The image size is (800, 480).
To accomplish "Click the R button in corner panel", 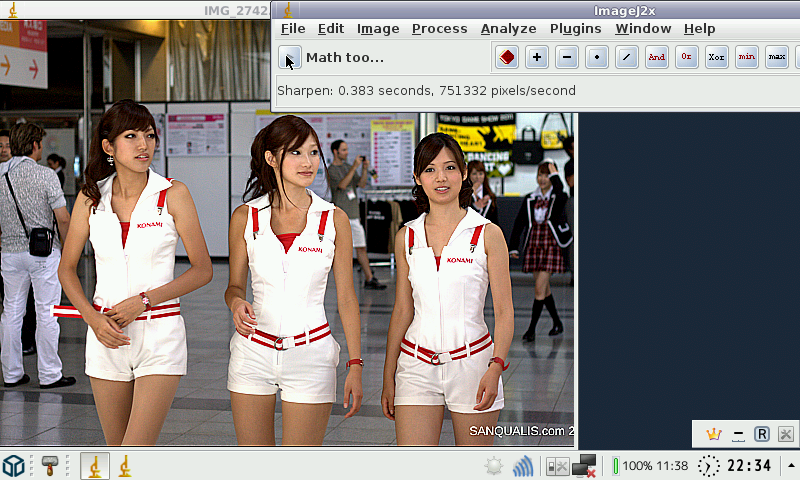I will coord(762,434).
